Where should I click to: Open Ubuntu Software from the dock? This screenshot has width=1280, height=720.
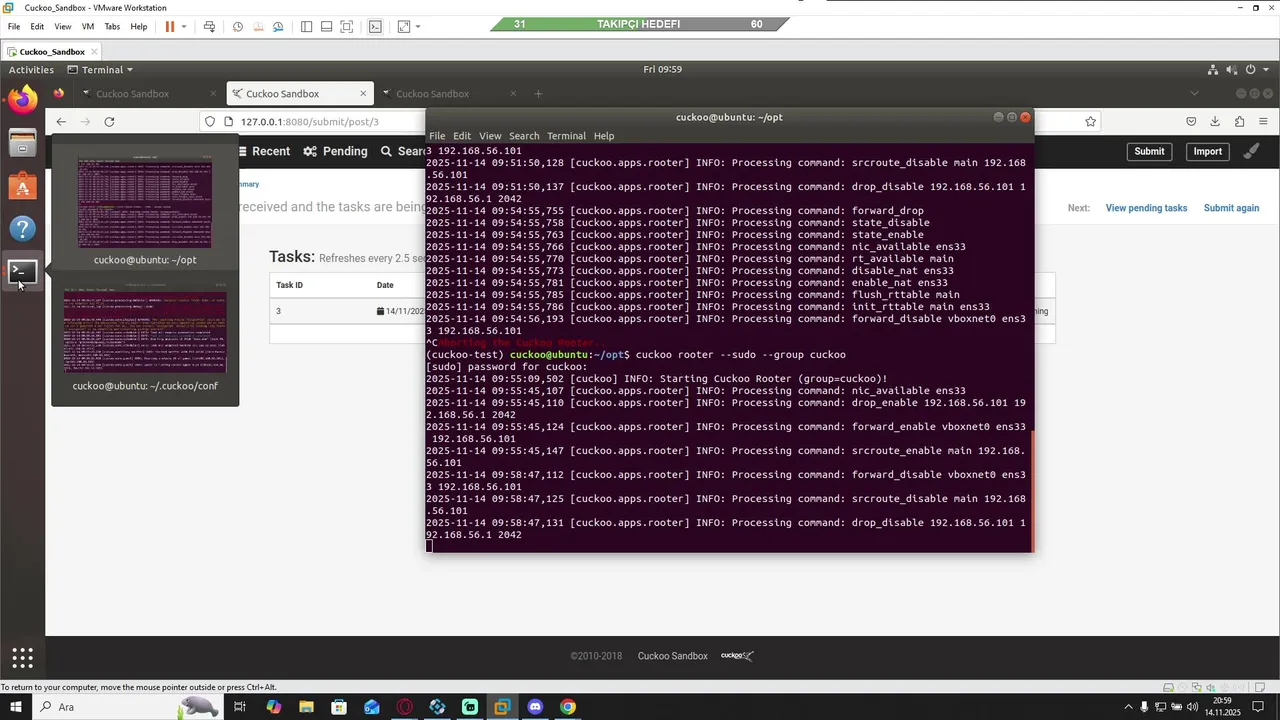coord(22,186)
